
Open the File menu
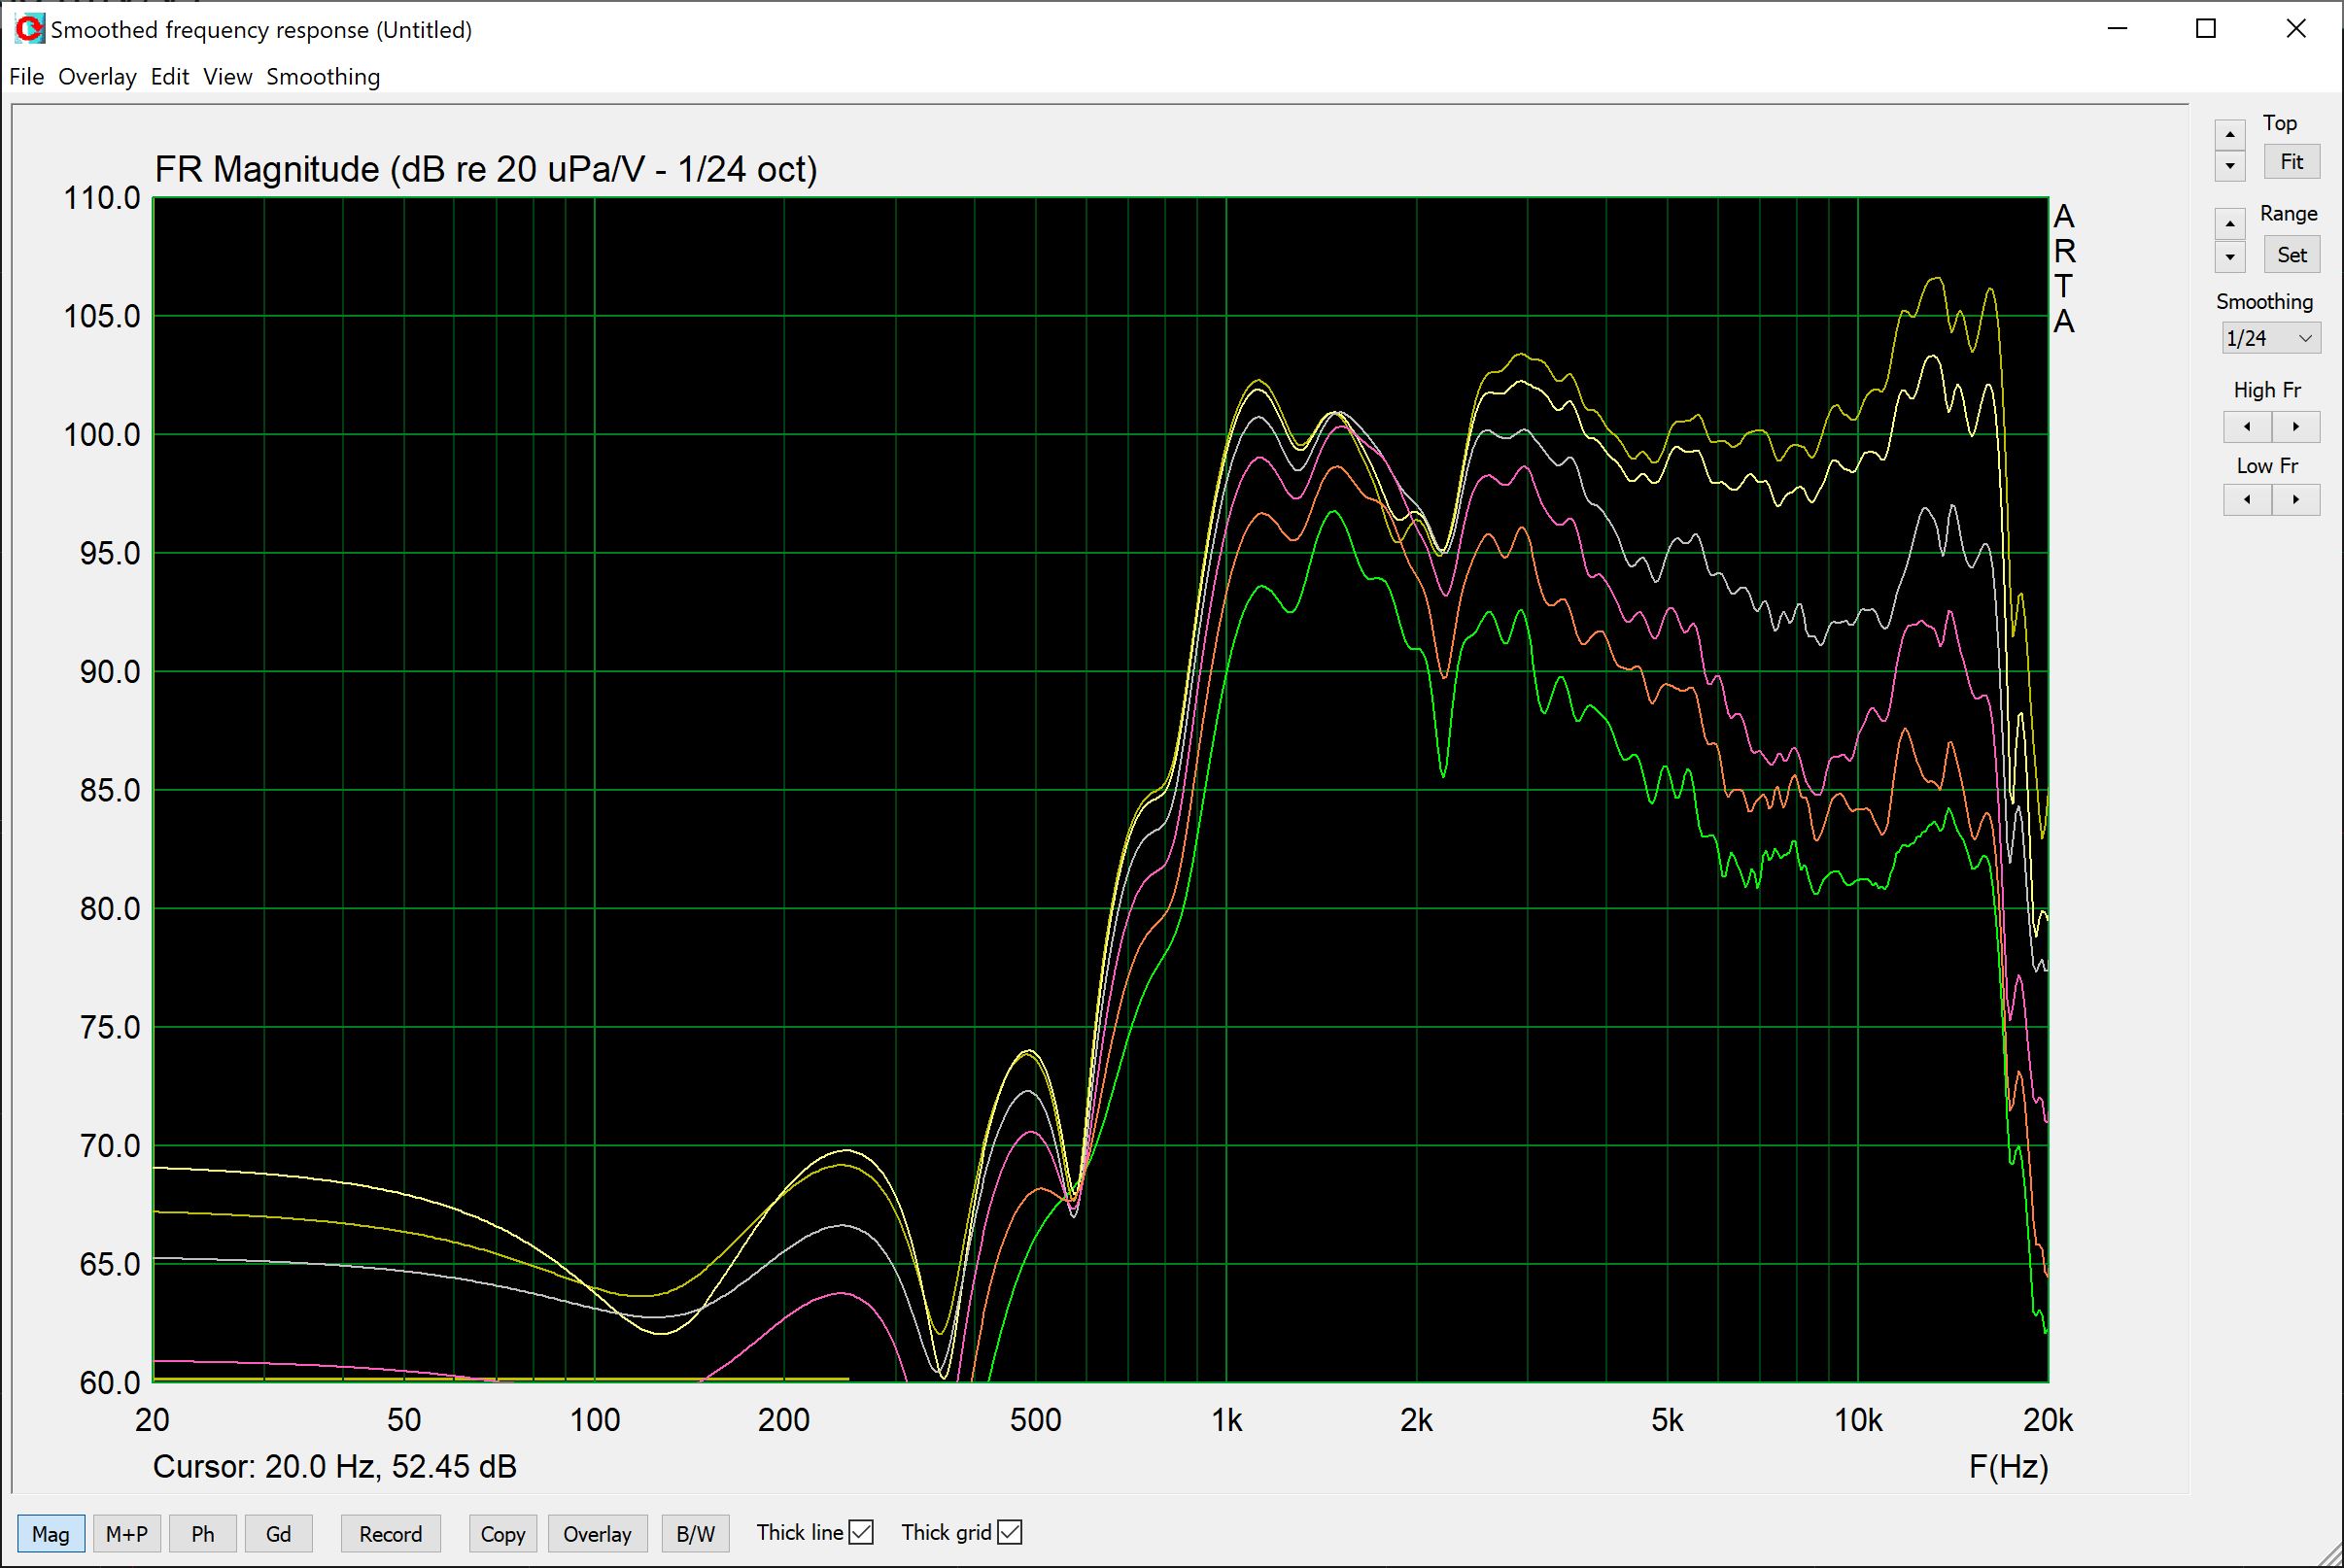click(26, 77)
